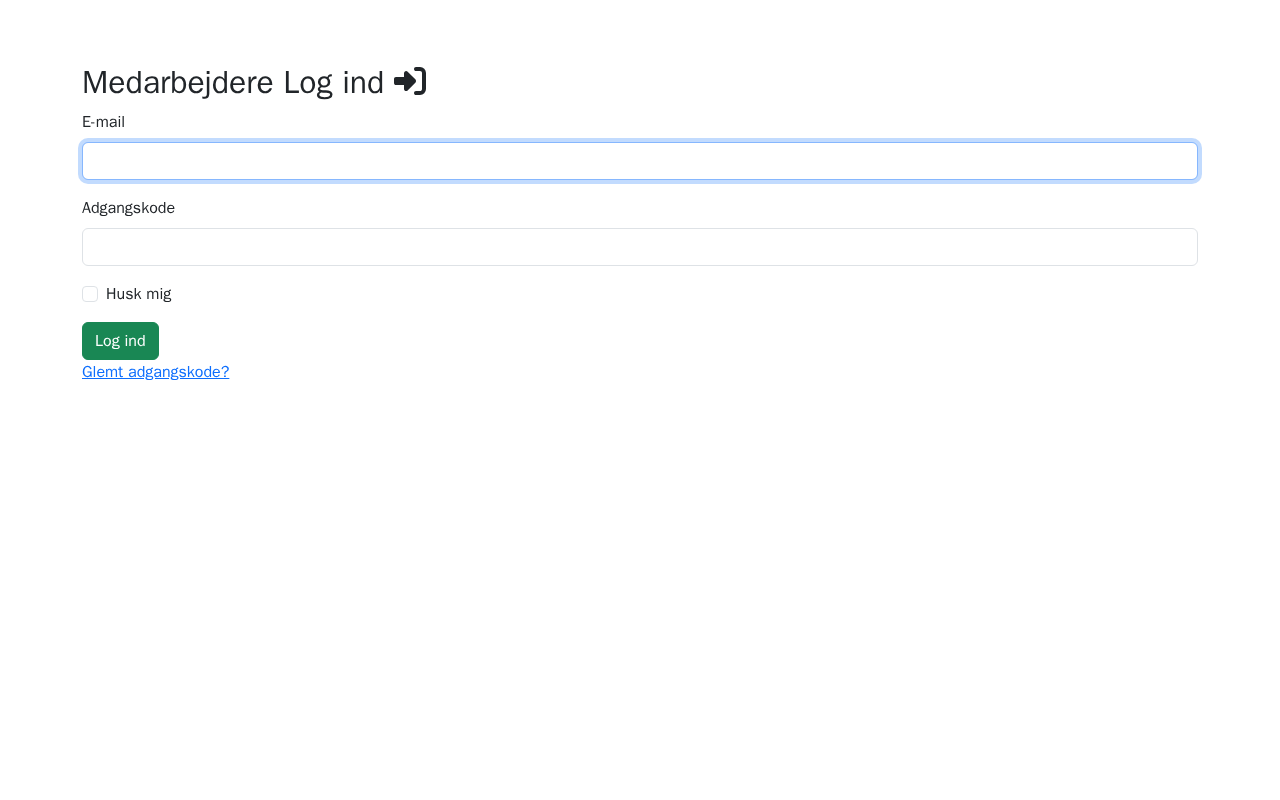Click the sign-in arrow icon beside heading

(x=410, y=81)
